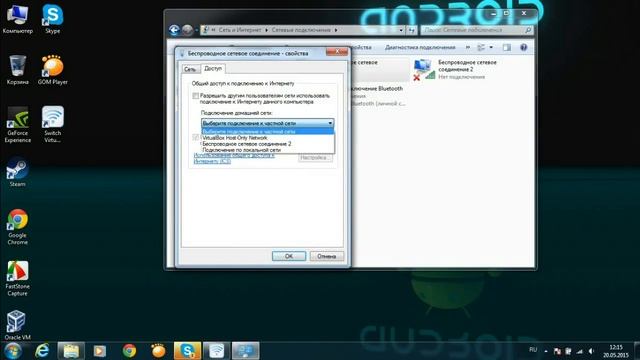
Task: Close the wireless connection properties dialog
Action: pyautogui.click(x=337, y=51)
